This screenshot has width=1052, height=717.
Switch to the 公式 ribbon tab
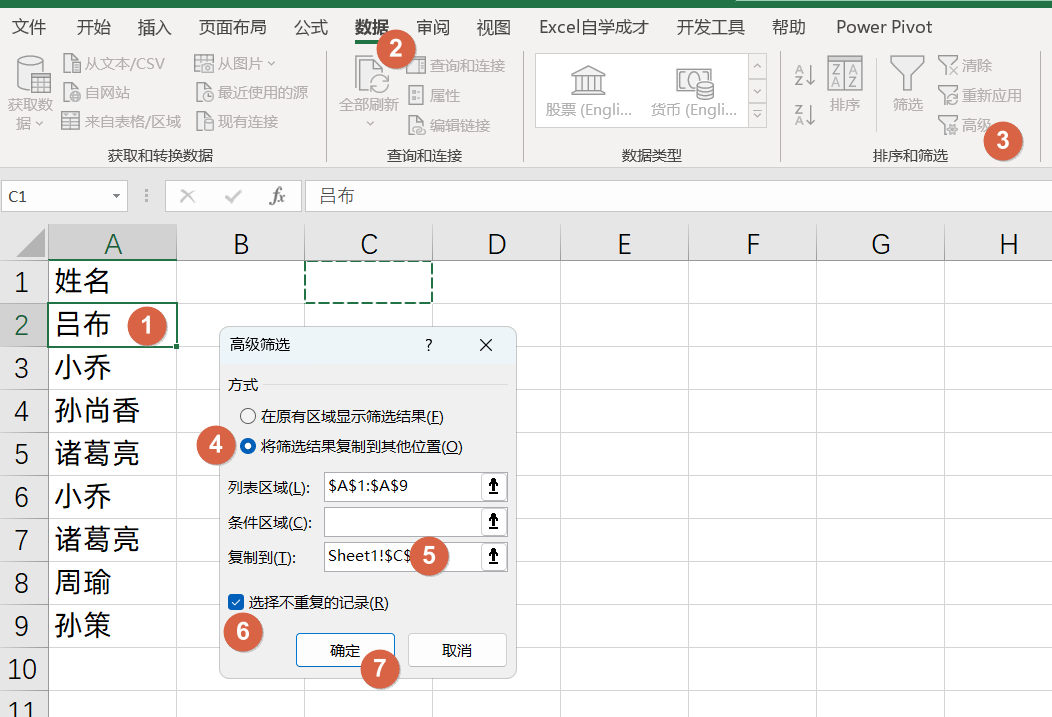point(310,27)
